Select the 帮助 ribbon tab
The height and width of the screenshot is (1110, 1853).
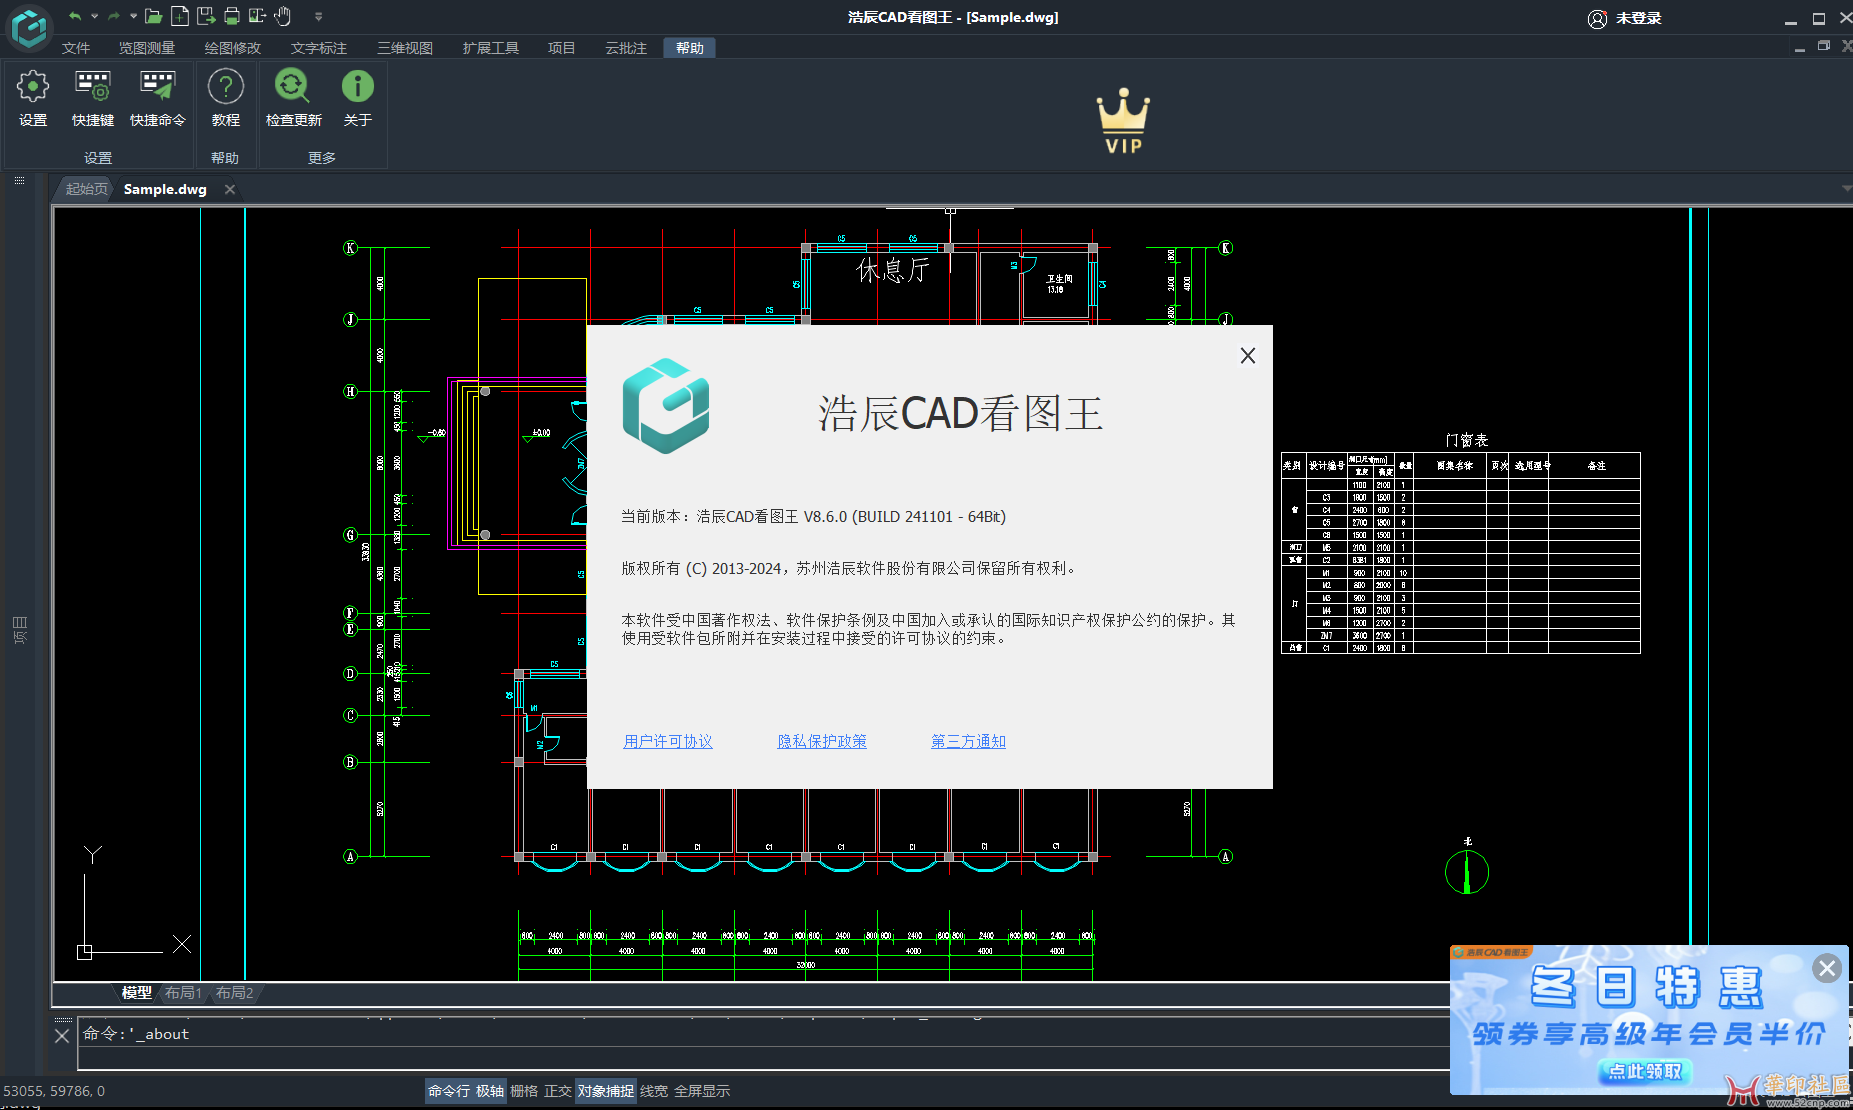tap(689, 48)
